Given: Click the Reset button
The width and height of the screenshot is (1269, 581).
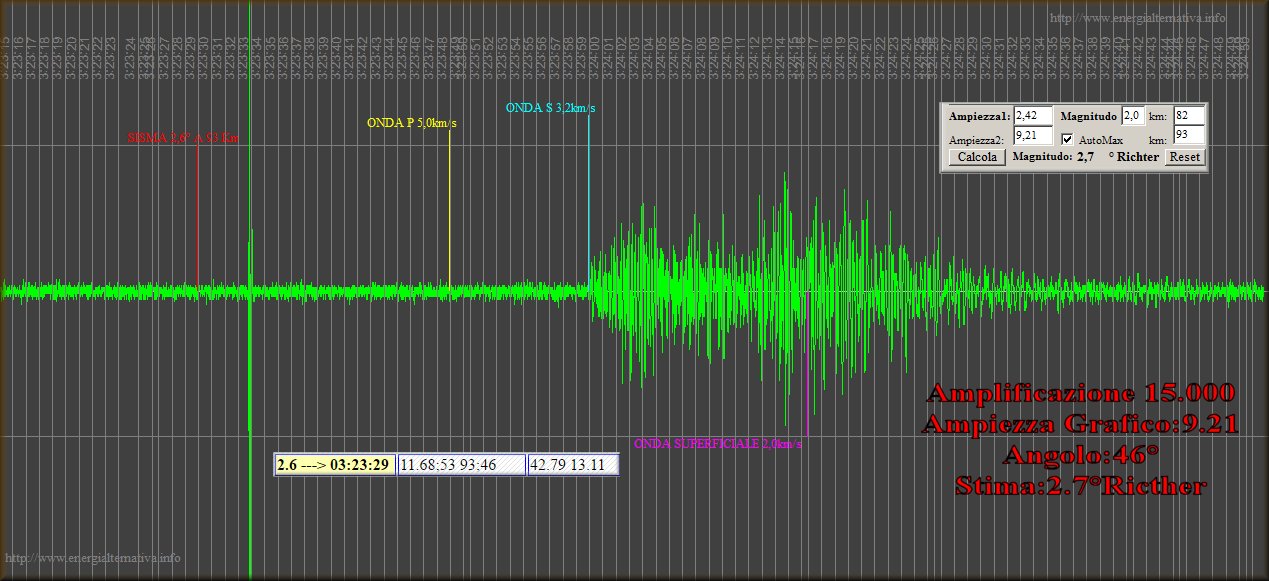Looking at the screenshot, I should pos(1185,157).
